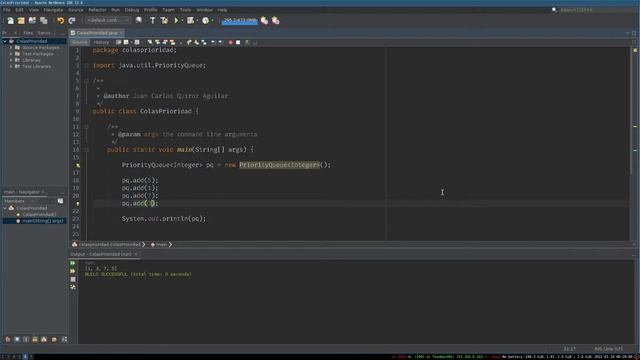
Task: Click the Profile Project clock icon
Action: coord(205,20)
